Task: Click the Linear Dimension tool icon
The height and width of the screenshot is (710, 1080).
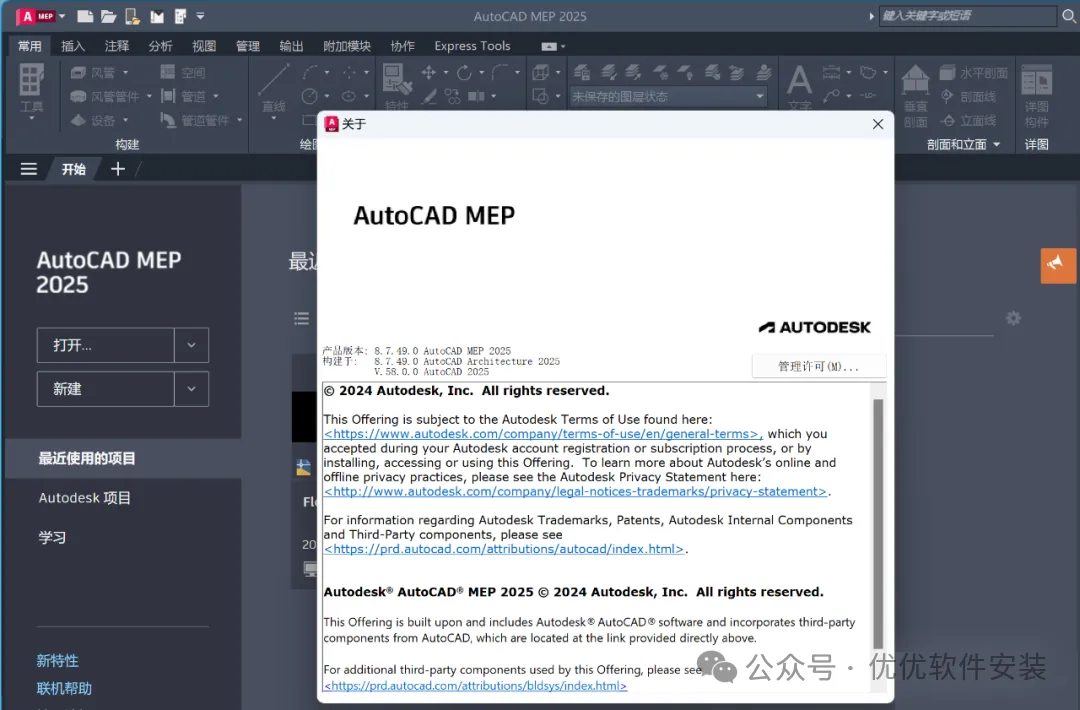Action: click(x=831, y=72)
